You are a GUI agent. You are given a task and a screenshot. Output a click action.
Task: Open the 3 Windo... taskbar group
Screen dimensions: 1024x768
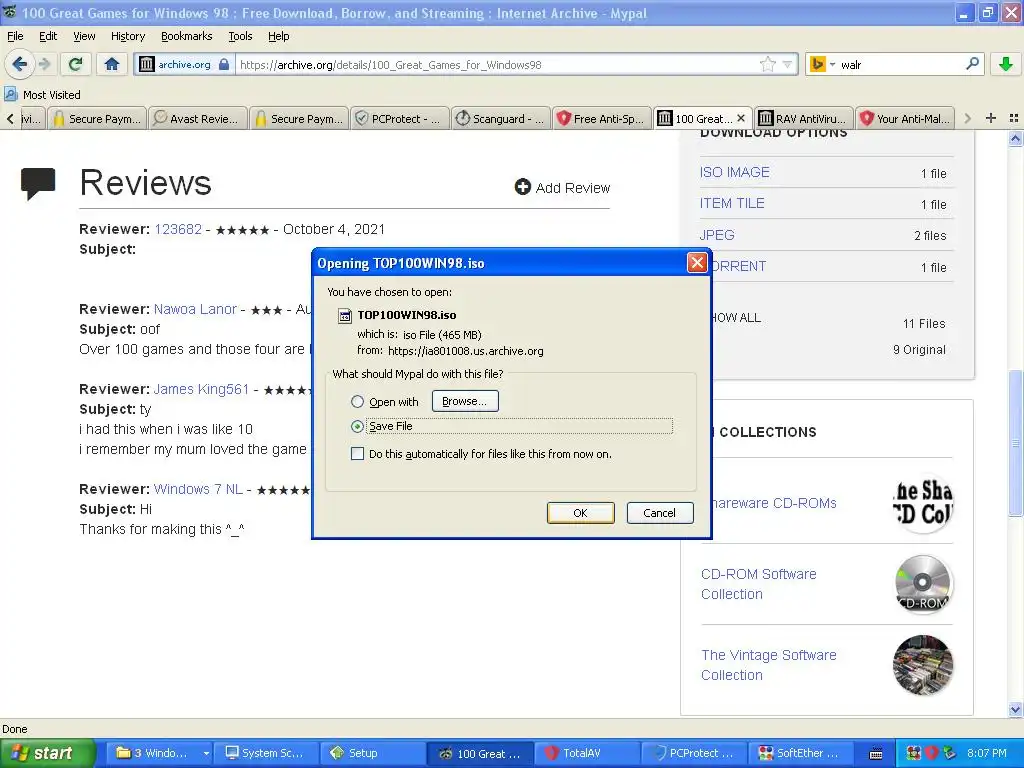click(157, 753)
